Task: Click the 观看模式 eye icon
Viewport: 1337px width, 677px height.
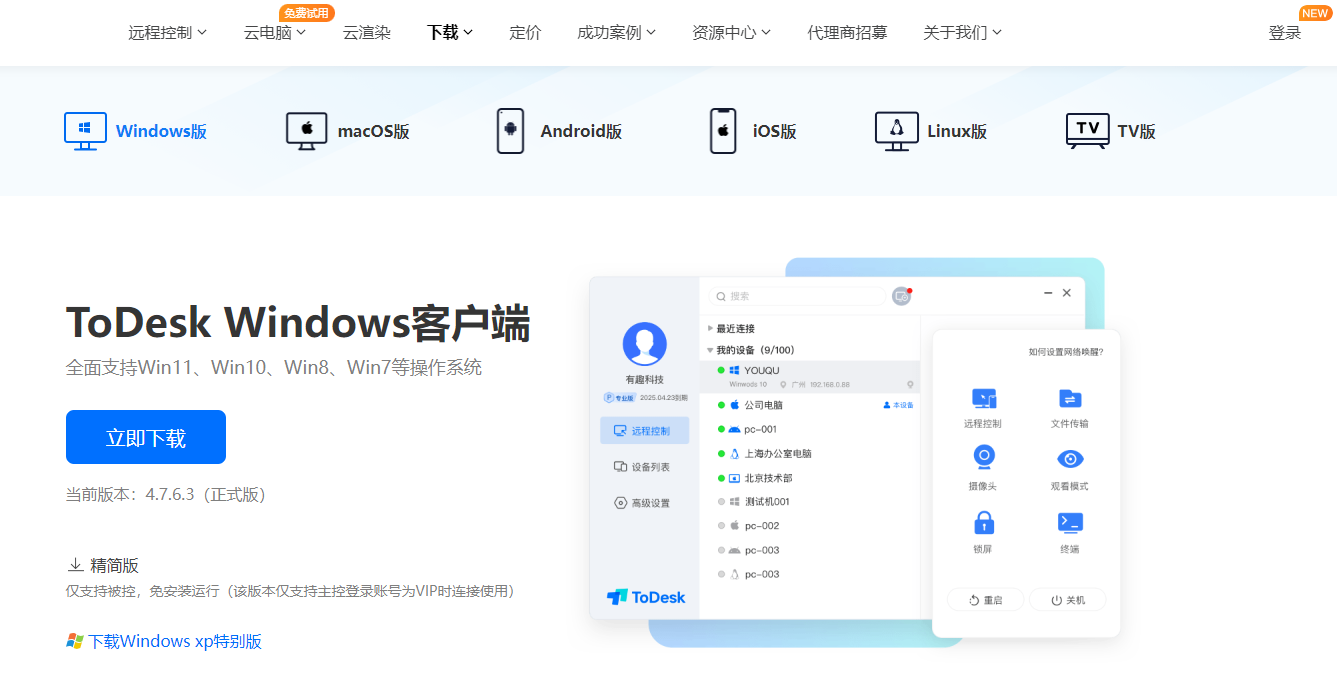Action: [x=1070, y=459]
